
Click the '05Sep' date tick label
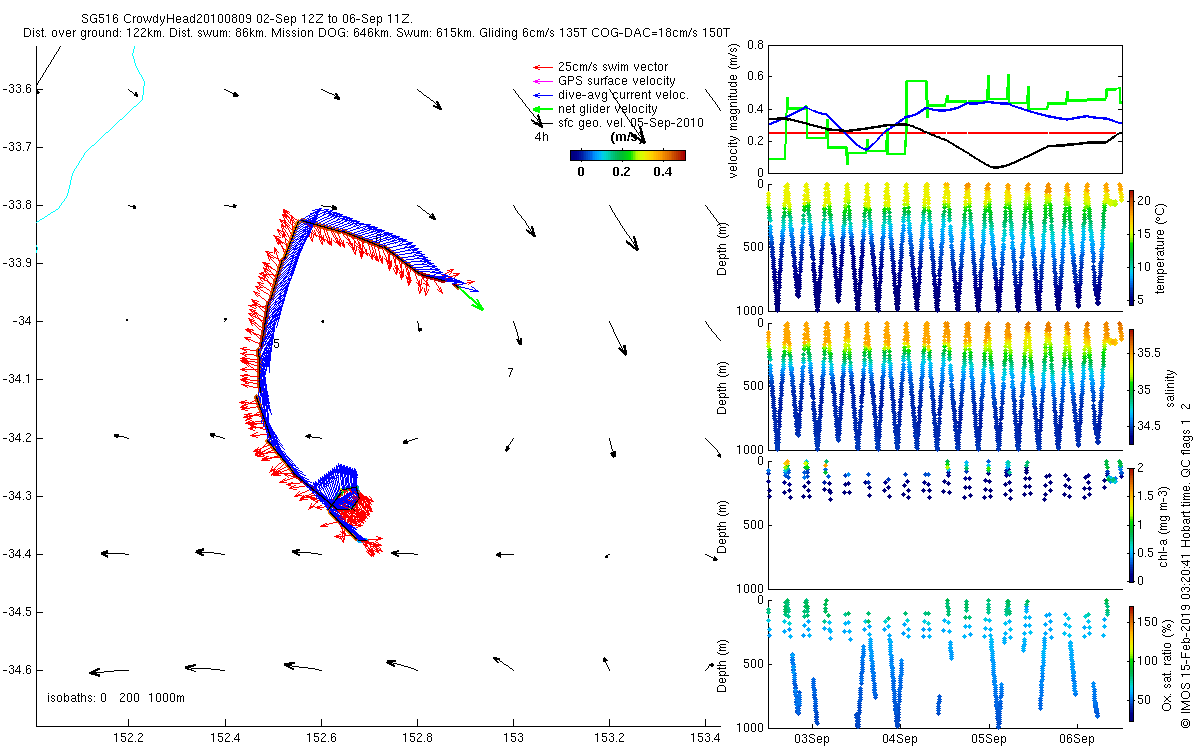point(988,738)
